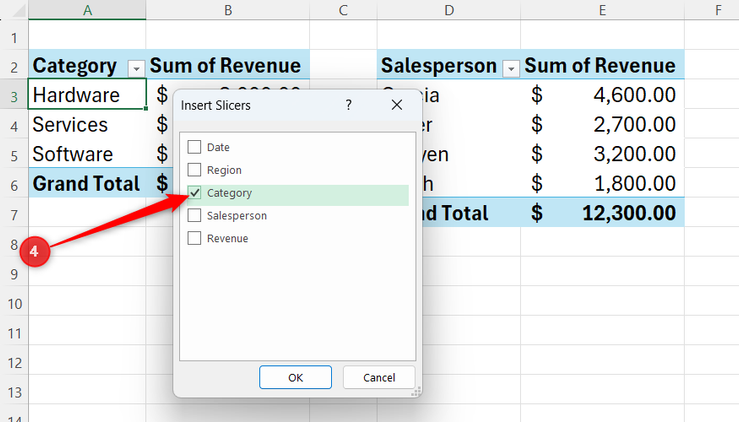This screenshot has height=422, width=739.
Task: Click the 2,700.00 revenue cell
Action: click(602, 124)
